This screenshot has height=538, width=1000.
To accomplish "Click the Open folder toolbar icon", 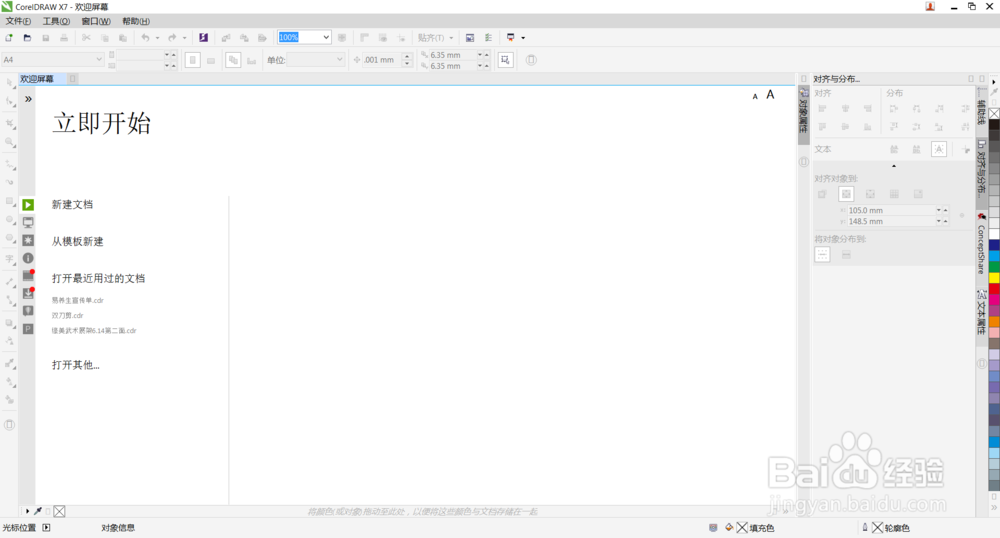I will click(27, 38).
